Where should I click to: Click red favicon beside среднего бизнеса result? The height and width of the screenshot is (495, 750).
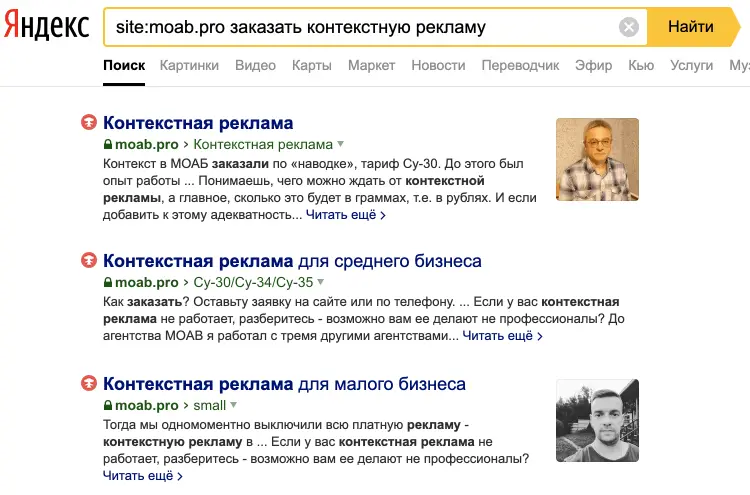(89, 261)
